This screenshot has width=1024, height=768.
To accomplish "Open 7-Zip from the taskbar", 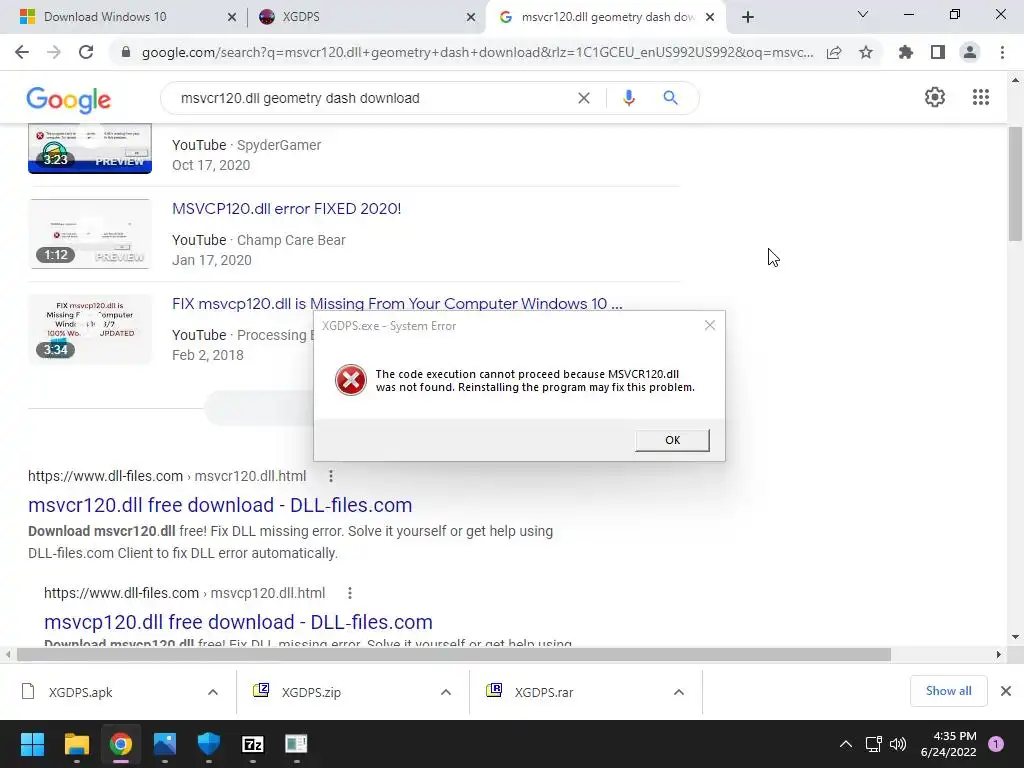I will point(253,744).
